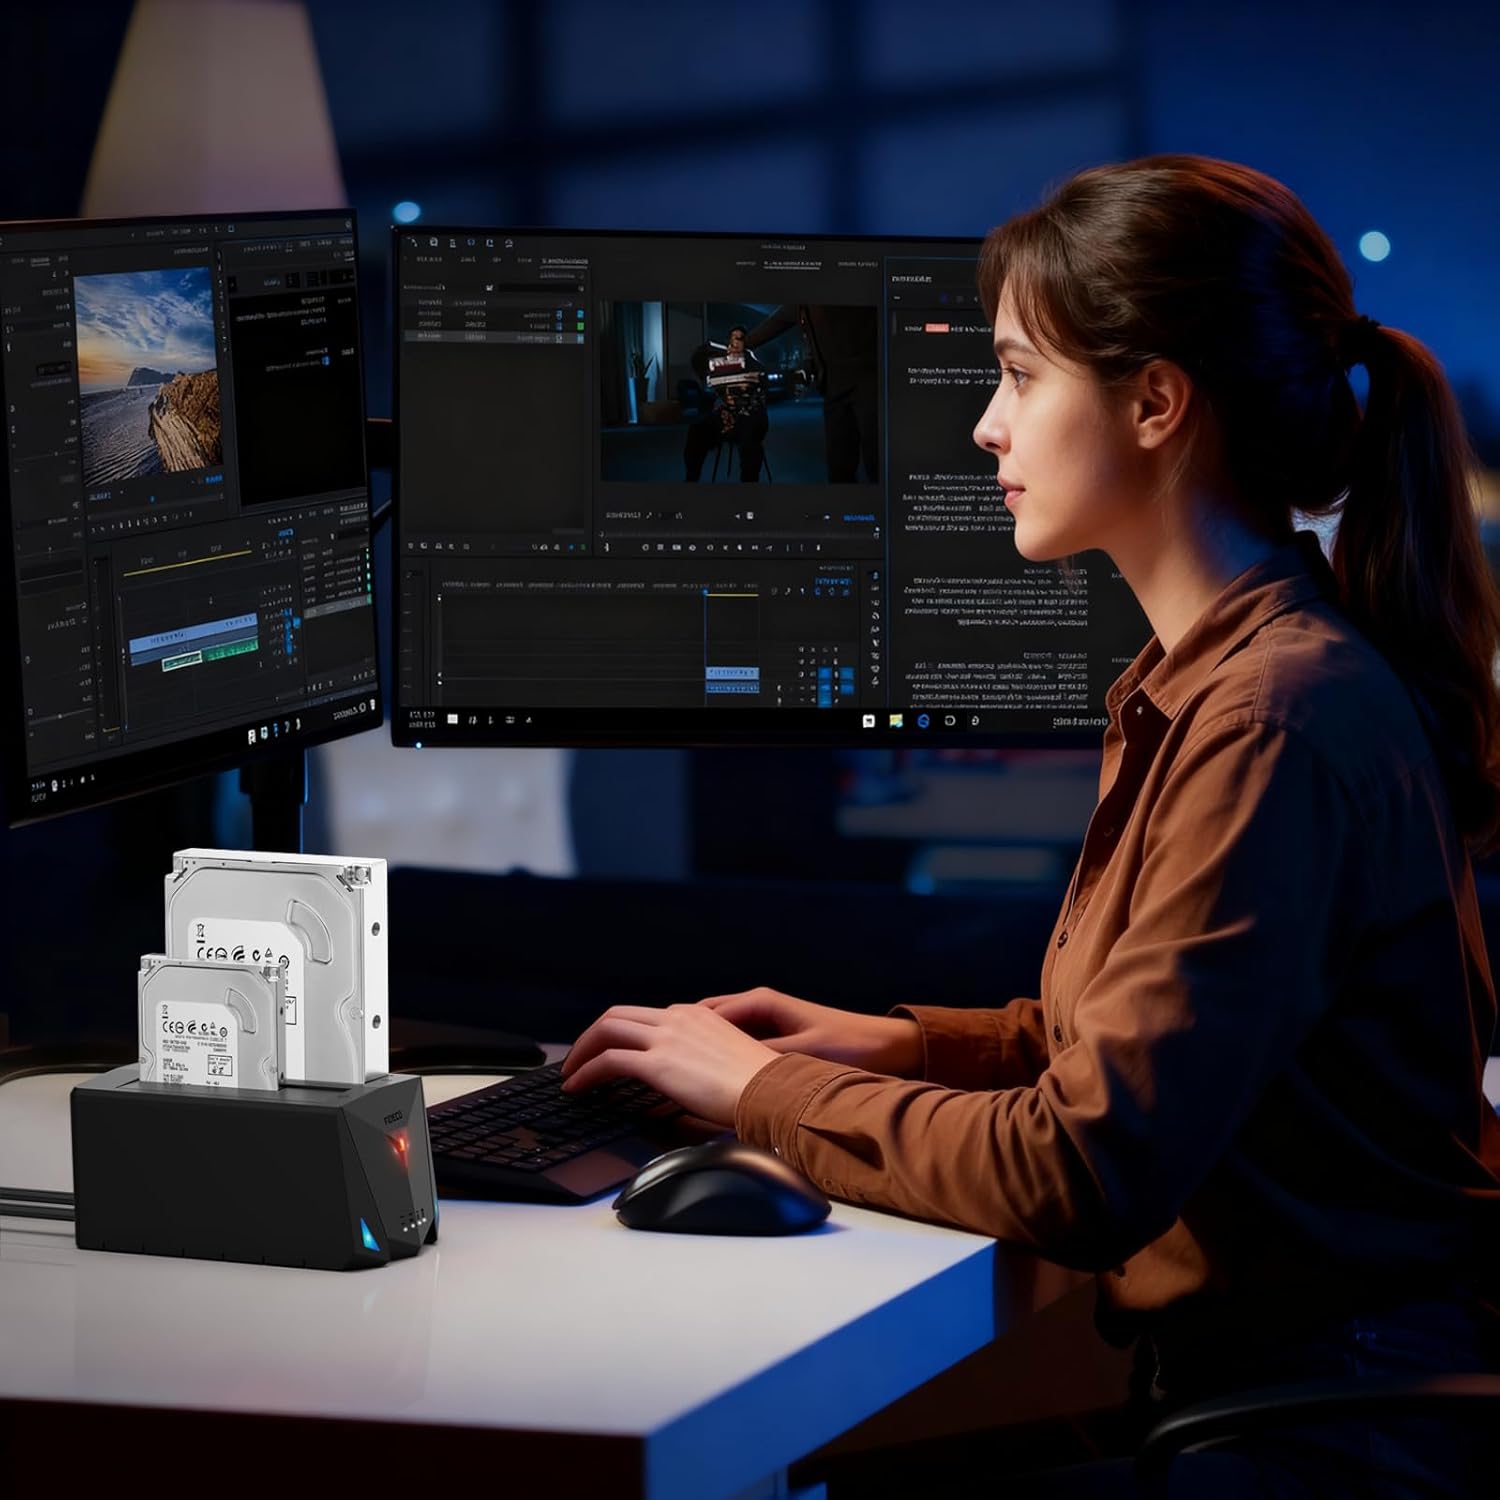
Task: Select the bright green clip on left monitor's timeline
Action: tap(230, 651)
